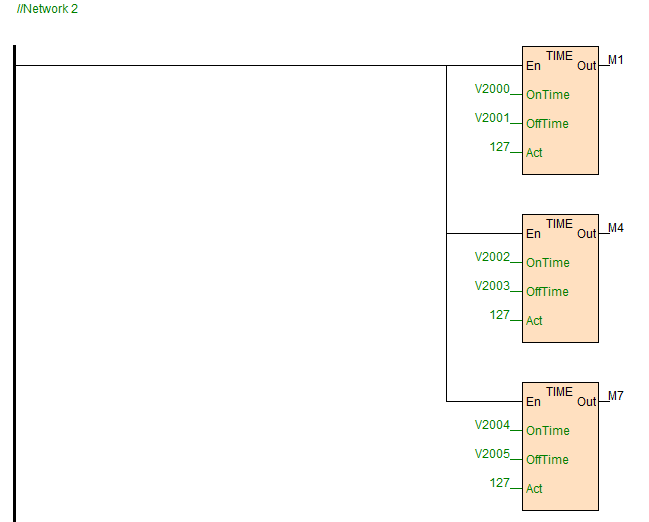
Task: Click the Out pin of M4 TIME block
Action: tap(587, 234)
